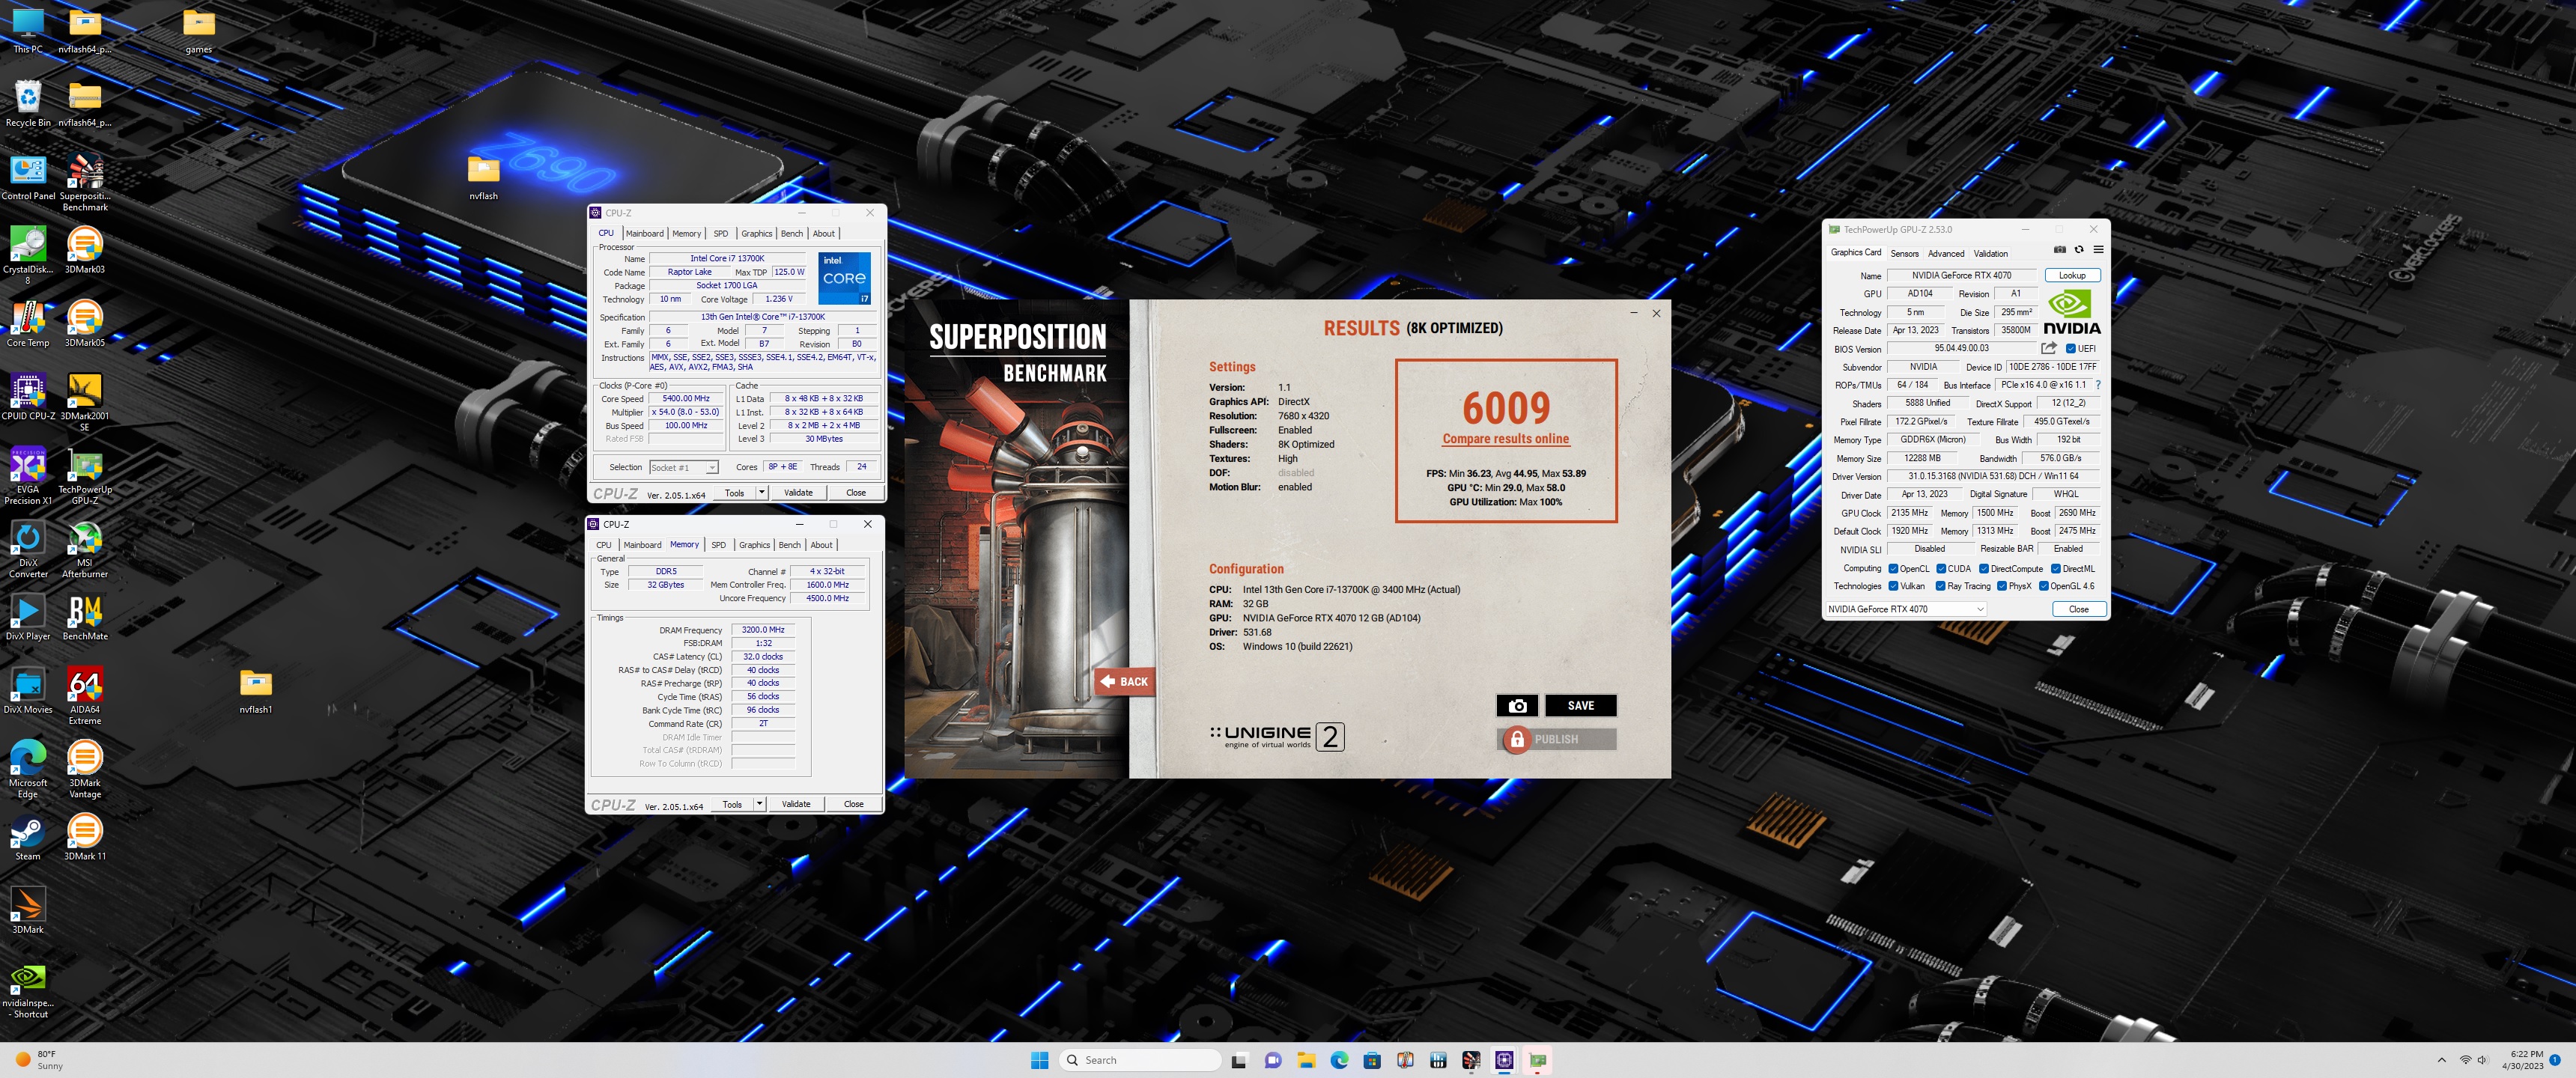Image resolution: width=2576 pixels, height=1078 pixels.
Task: Take a GPU-Z screenshot with the camera icon
Action: [x=2059, y=250]
